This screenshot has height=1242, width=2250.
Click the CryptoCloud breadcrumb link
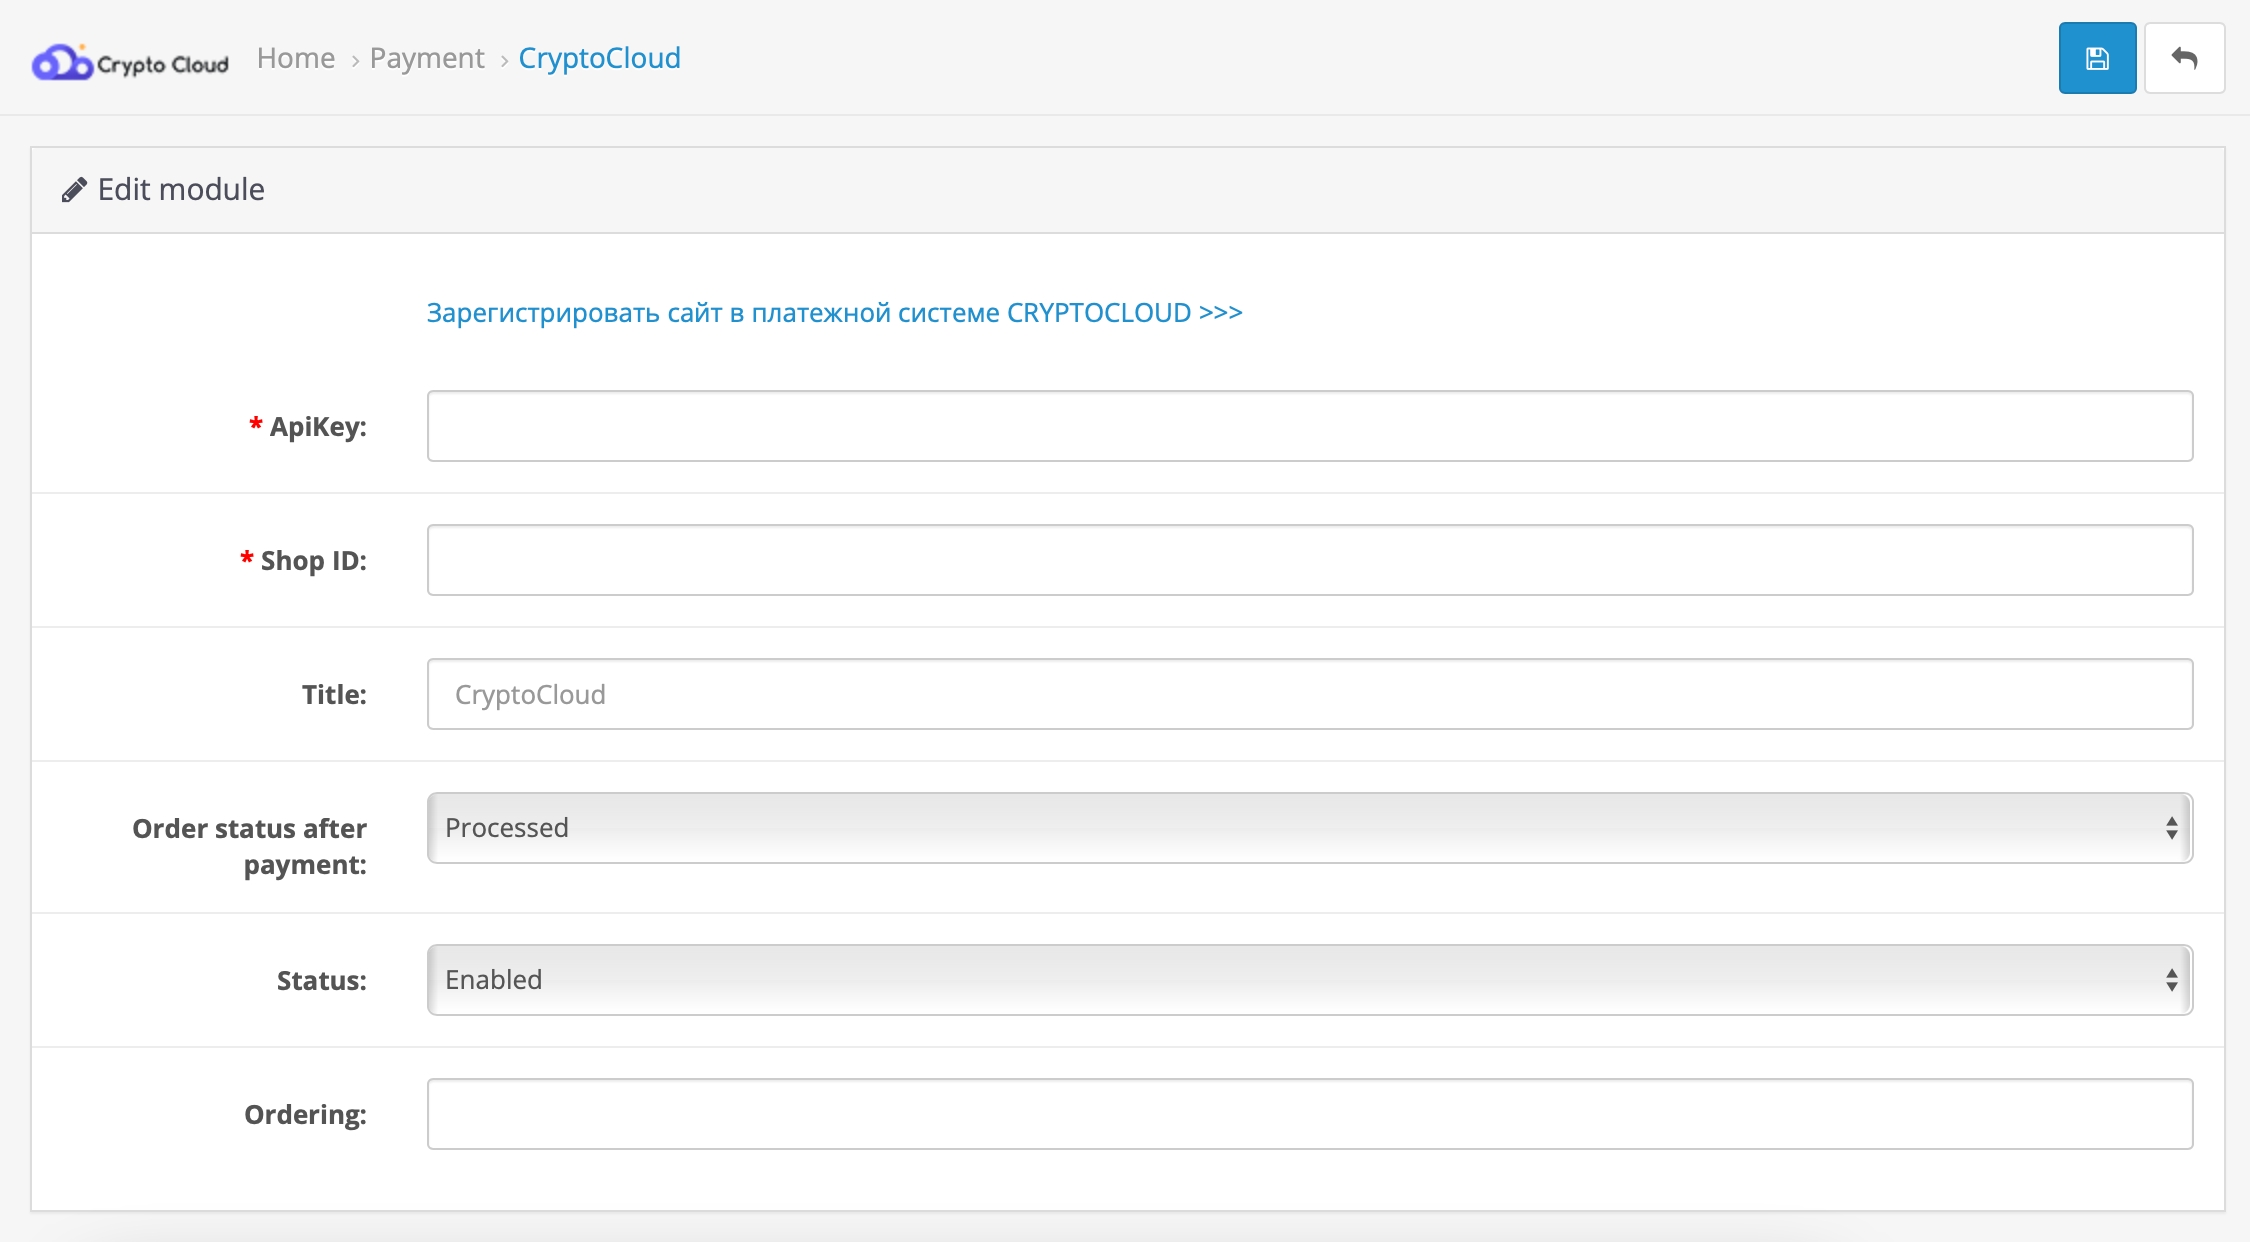(x=599, y=58)
